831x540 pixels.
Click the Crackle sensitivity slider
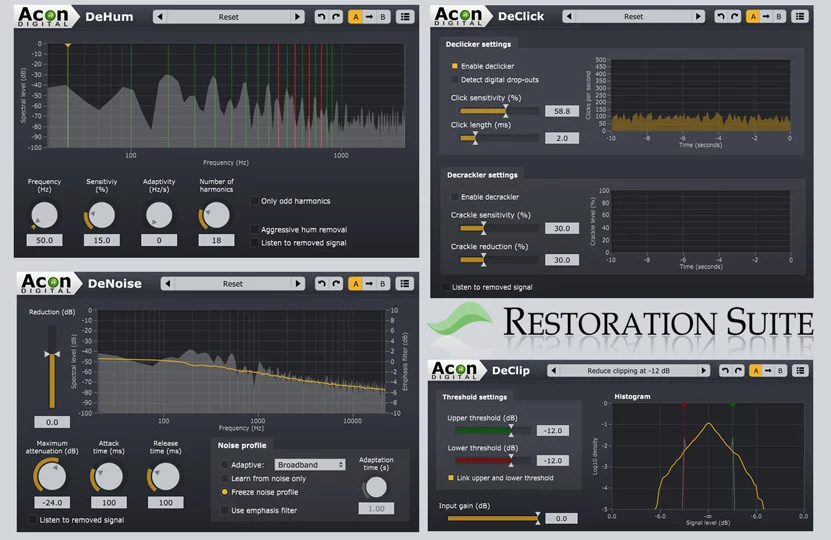pyautogui.click(x=499, y=228)
